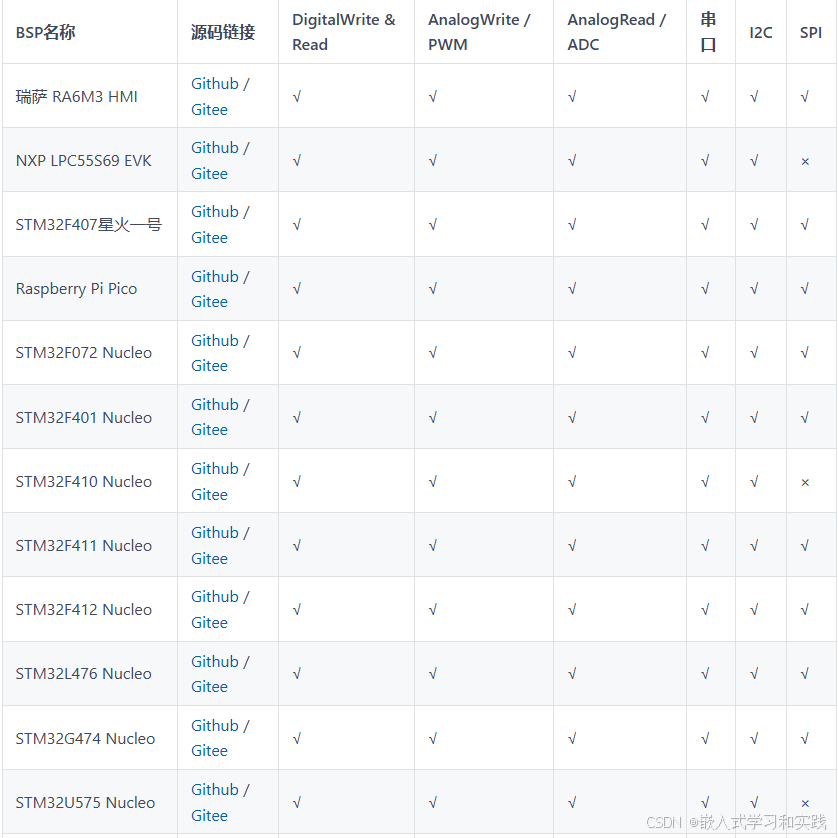Screen dimensions: 838x838
Task: Click SPI × mark for STM32F410 Nucleo
Action: point(805,483)
